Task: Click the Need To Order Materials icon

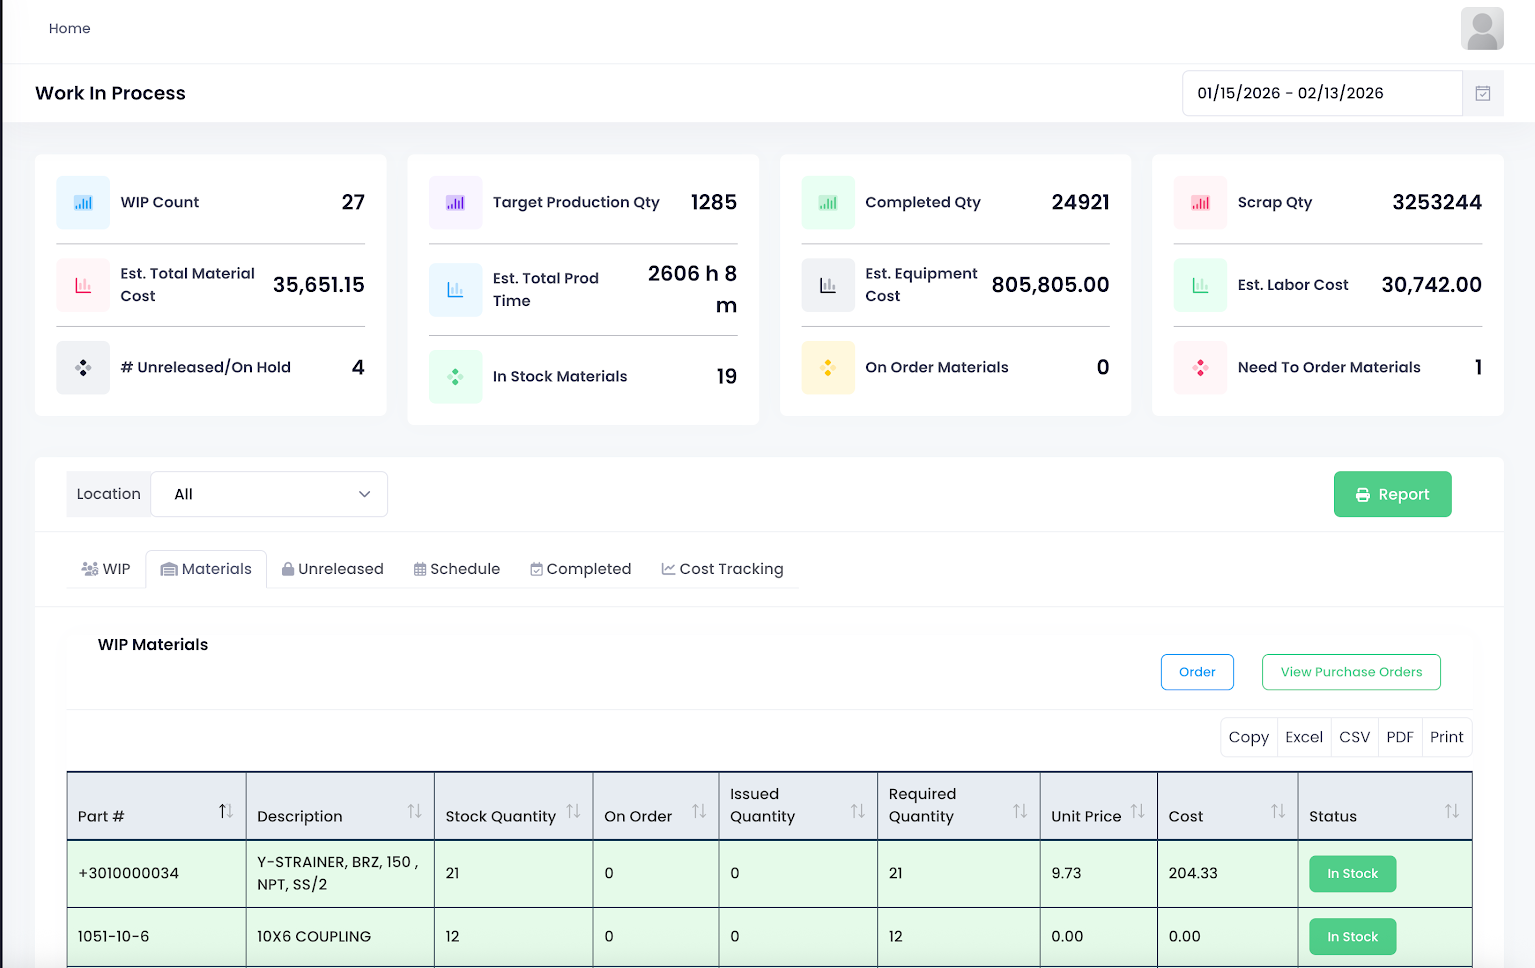Action: coord(1200,367)
